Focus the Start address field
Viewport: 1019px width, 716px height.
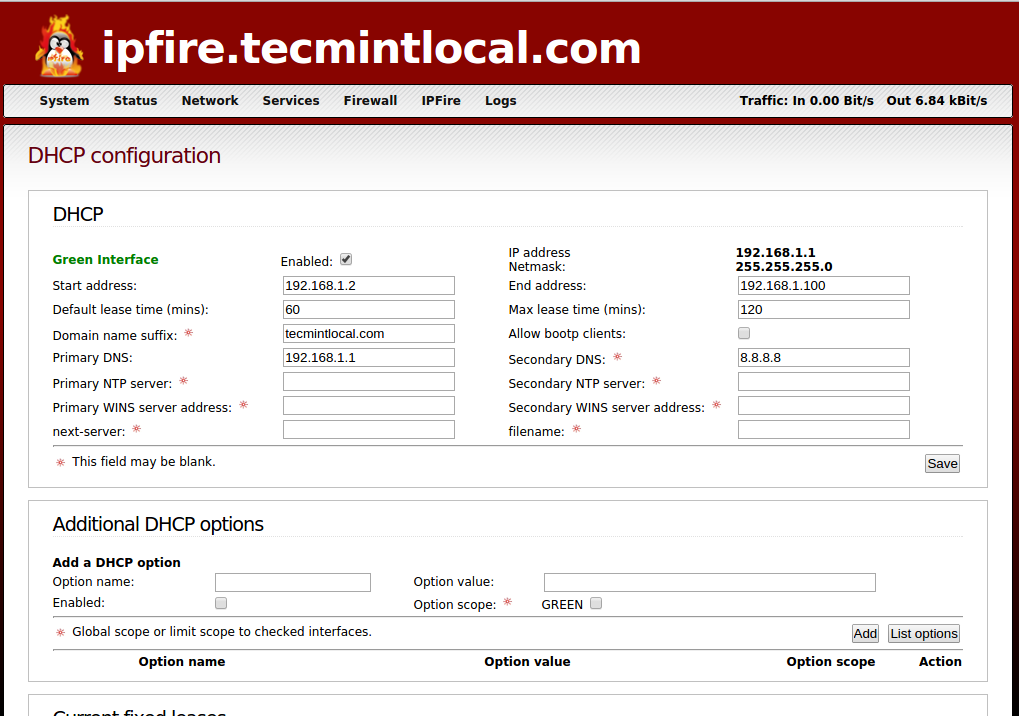pos(368,285)
